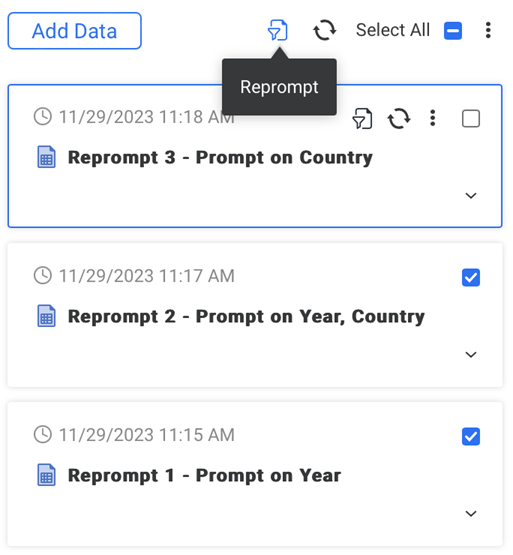Toggle the Select All checkbox
The width and height of the screenshot is (513, 555).
(x=453, y=30)
